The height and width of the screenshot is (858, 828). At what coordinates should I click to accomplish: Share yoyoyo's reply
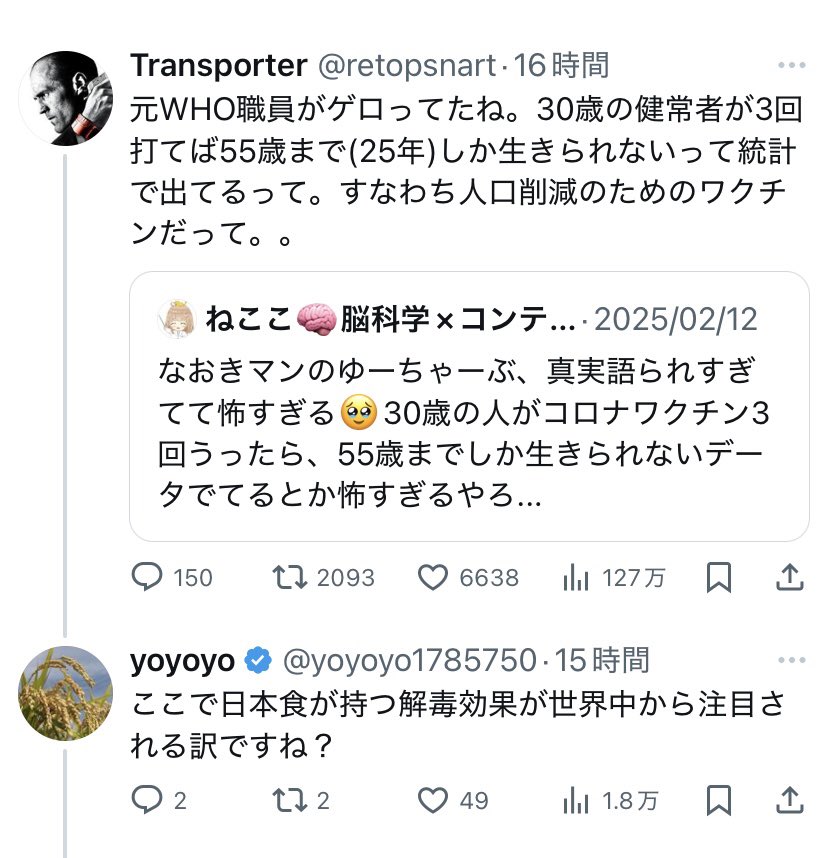point(787,800)
